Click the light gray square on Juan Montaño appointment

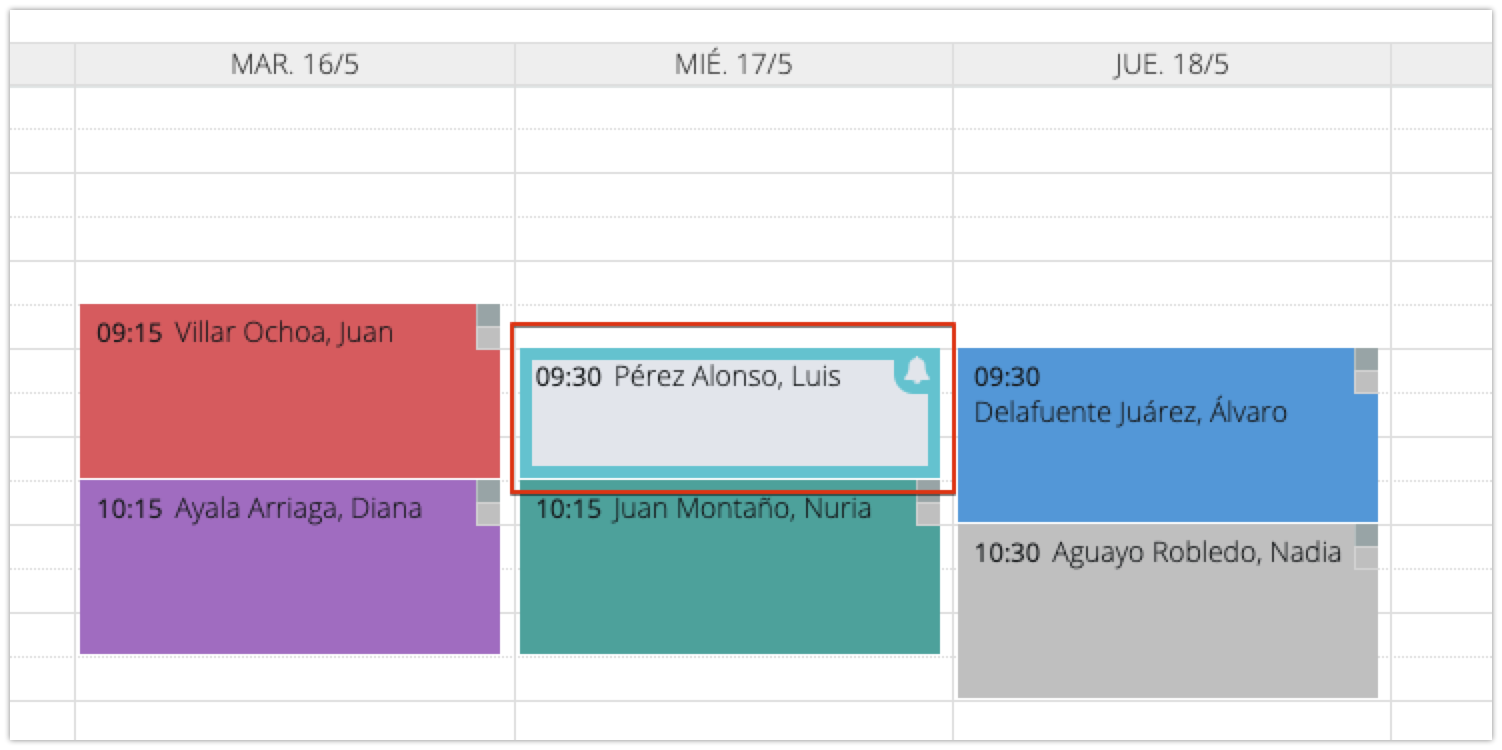pyautogui.click(x=928, y=514)
